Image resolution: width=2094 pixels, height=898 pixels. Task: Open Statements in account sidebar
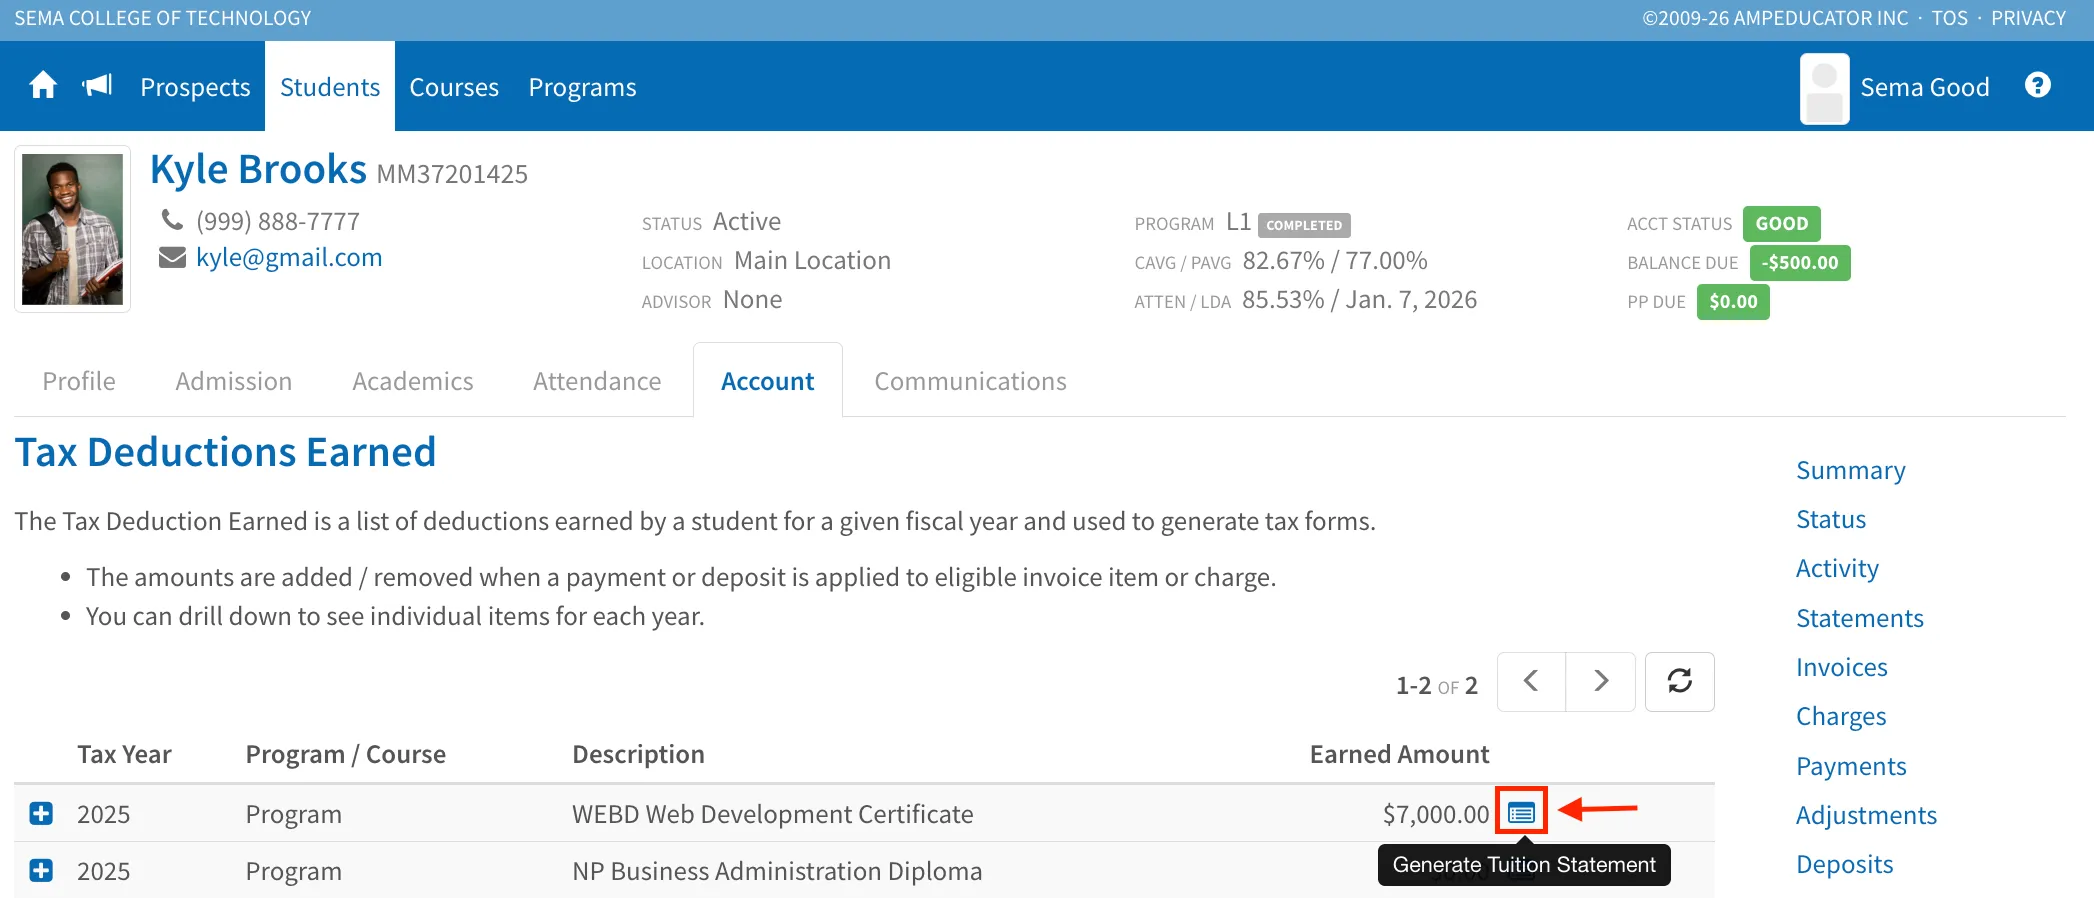tap(1859, 618)
